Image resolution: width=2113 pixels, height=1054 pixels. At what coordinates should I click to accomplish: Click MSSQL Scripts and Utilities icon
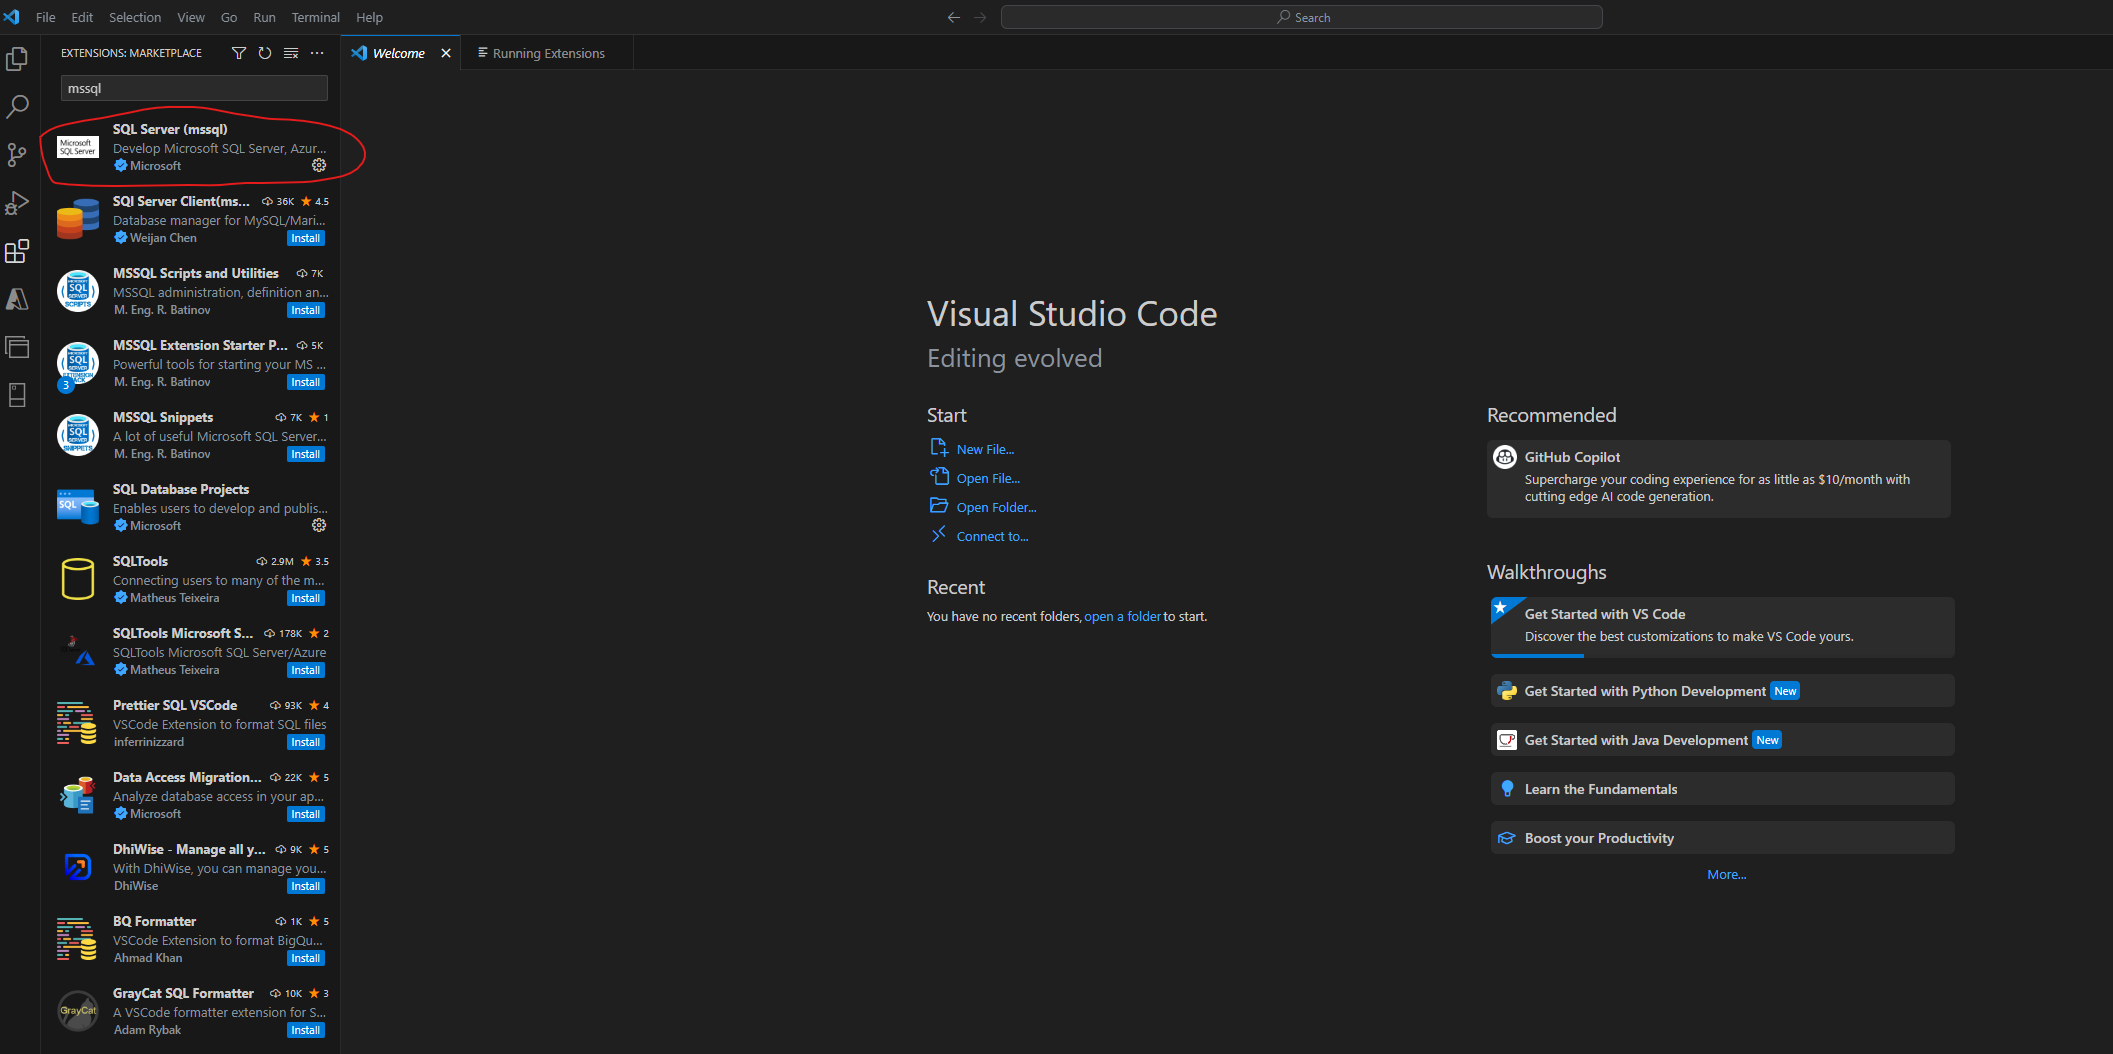click(x=78, y=291)
